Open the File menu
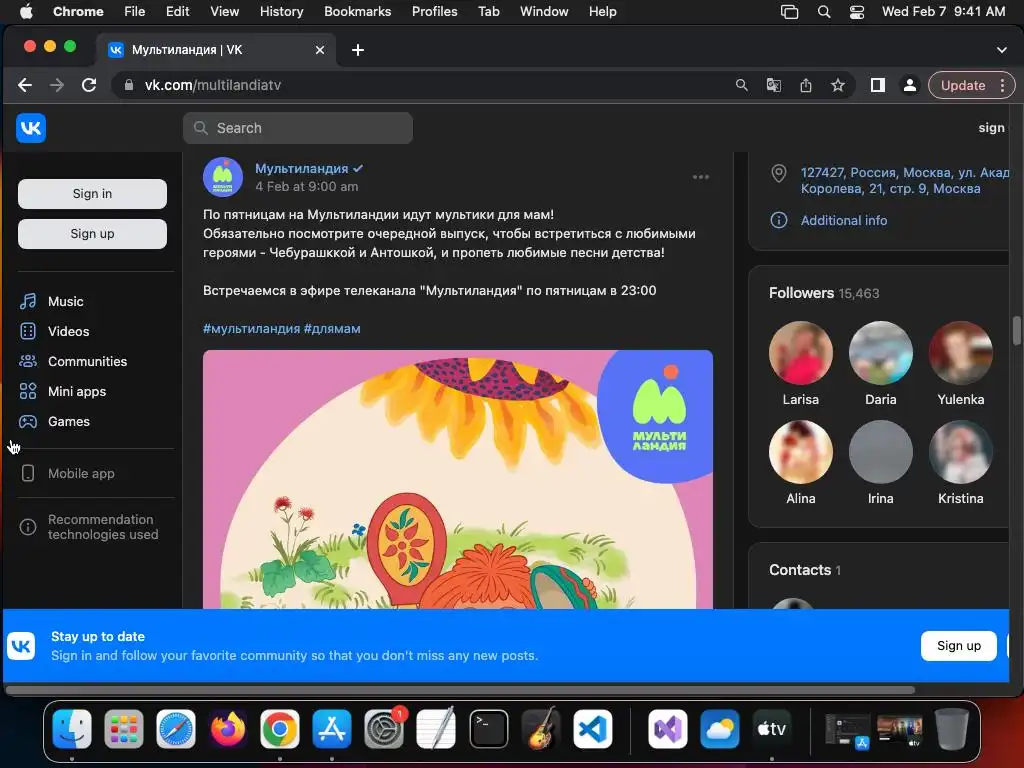 [135, 12]
